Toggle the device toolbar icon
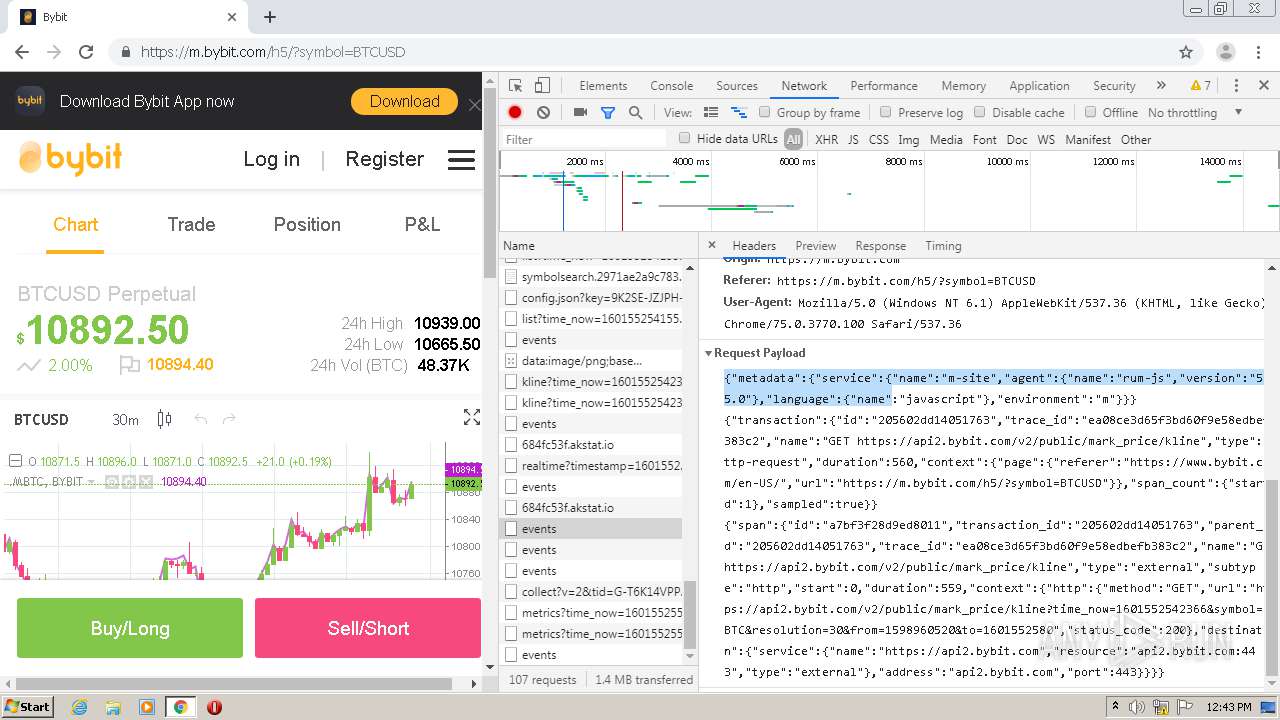Viewport: 1280px width, 720px height. point(542,86)
